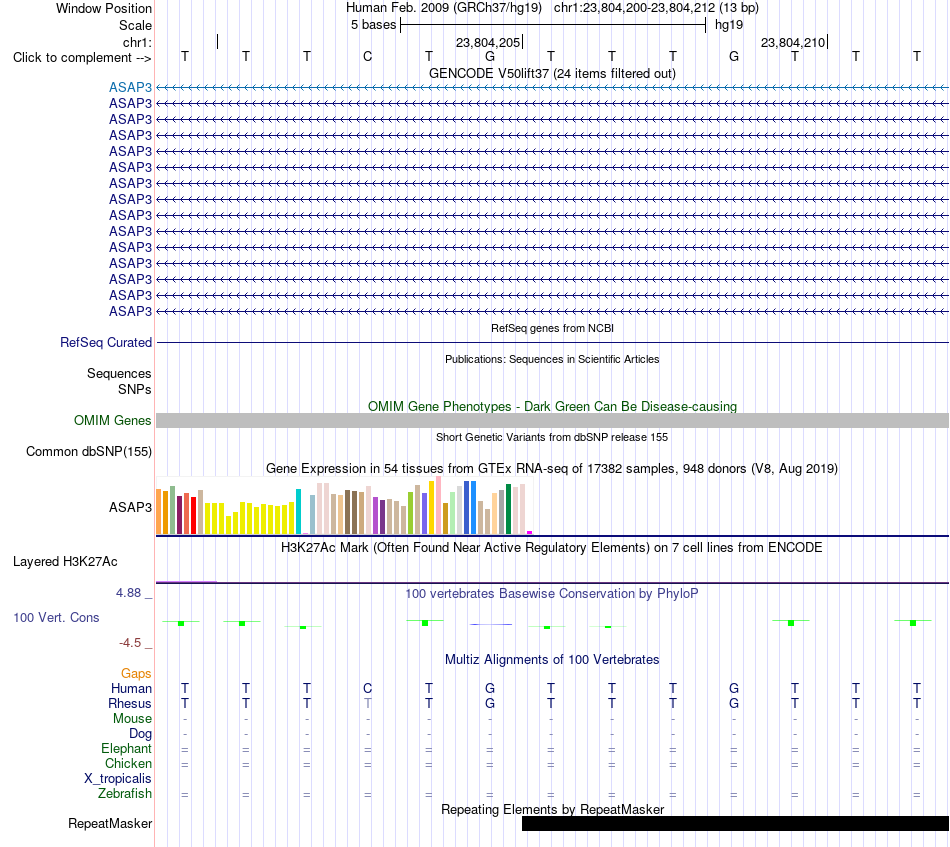Click the '5 bases' scale bar label
This screenshot has height=847, width=950.
tap(373, 25)
